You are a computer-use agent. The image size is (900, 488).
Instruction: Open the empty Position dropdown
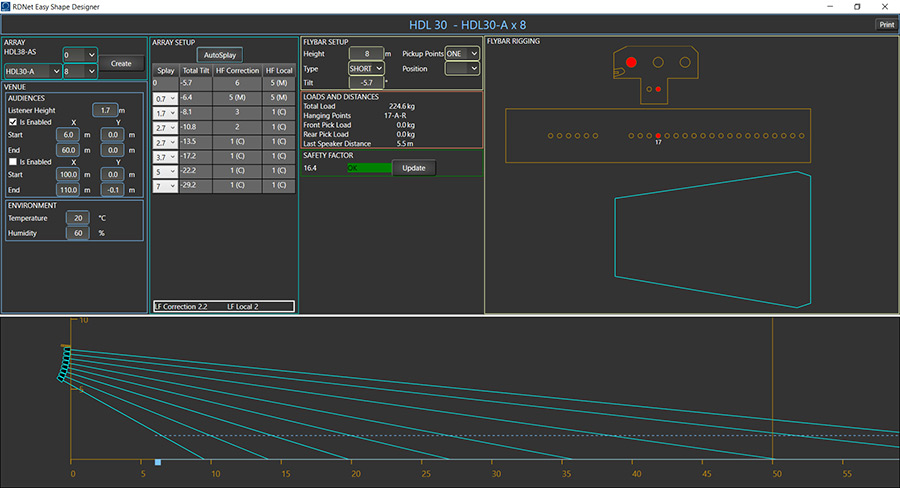pyautogui.click(x=462, y=68)
